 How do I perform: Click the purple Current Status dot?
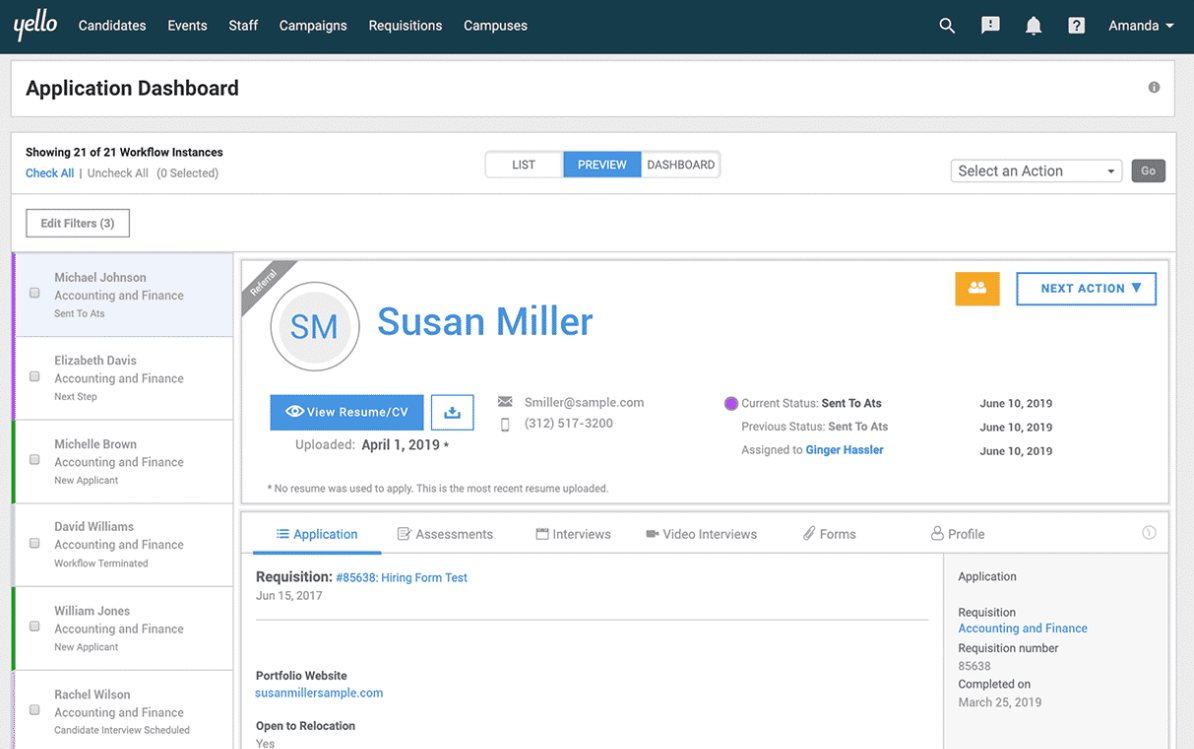(x=731, y=403)
